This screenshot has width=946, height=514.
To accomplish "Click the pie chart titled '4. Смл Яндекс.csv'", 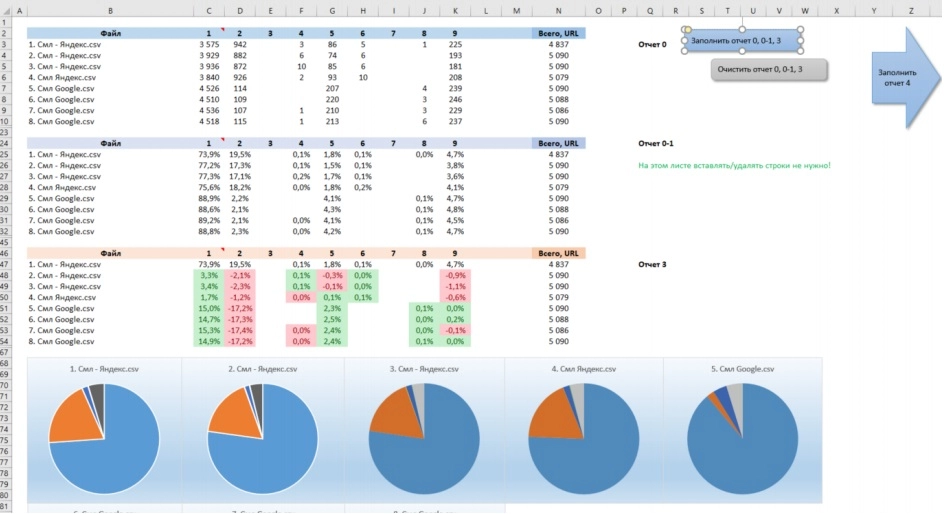I will pyautogui.click(x=583, y=439).
